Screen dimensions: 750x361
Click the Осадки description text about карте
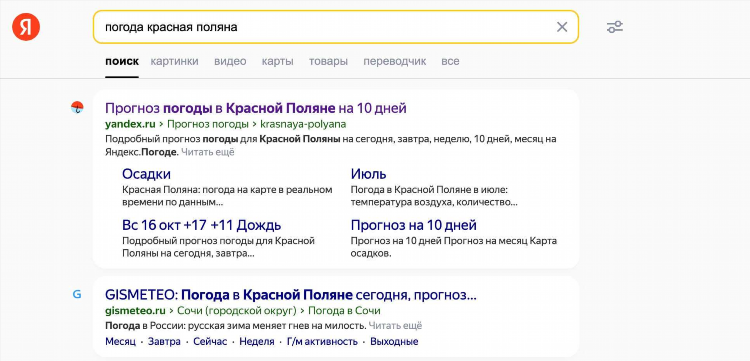coord(227,196)
